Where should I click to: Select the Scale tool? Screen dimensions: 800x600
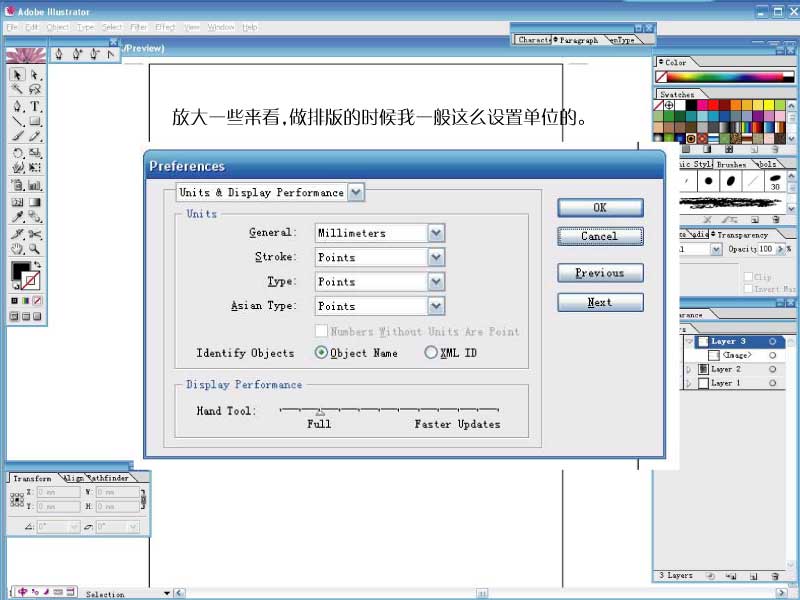(x=34, y=153)
